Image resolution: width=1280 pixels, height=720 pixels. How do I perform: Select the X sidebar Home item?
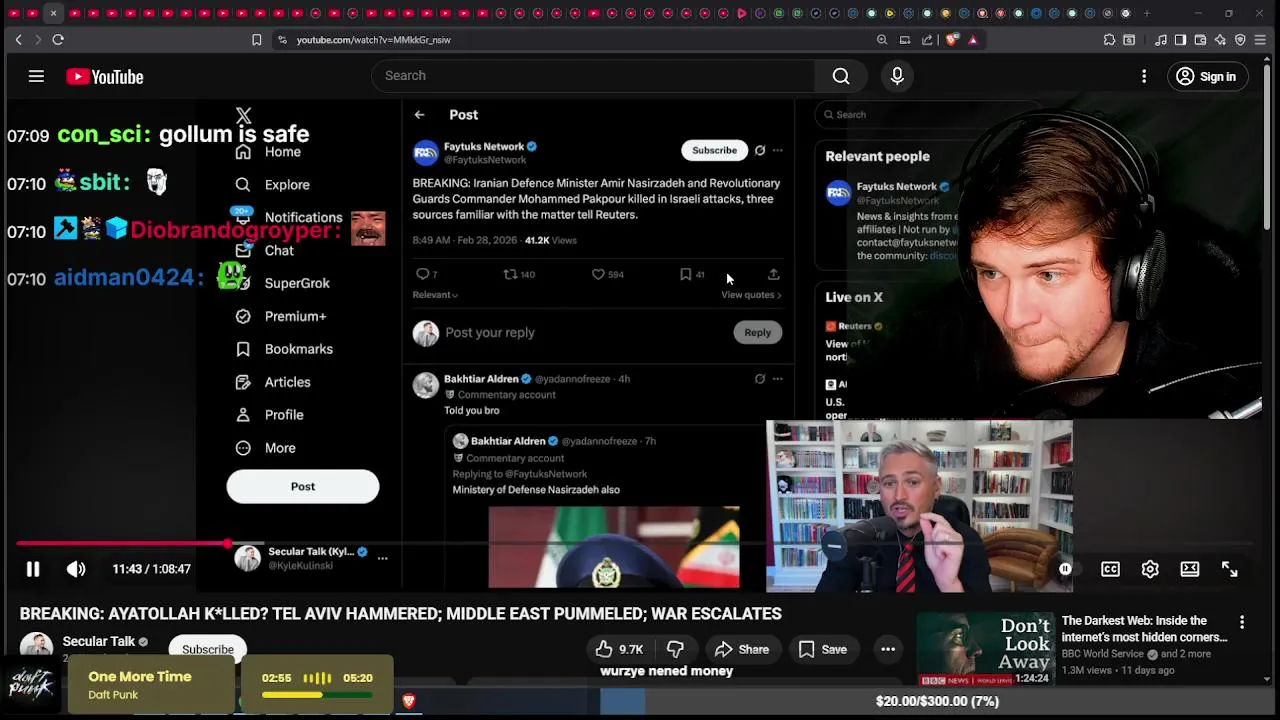click(268, 152)
